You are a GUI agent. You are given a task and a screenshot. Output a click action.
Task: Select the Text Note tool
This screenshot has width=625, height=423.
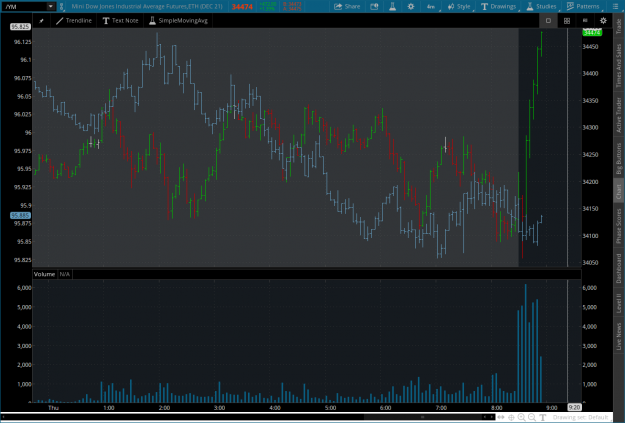point(120,21)
